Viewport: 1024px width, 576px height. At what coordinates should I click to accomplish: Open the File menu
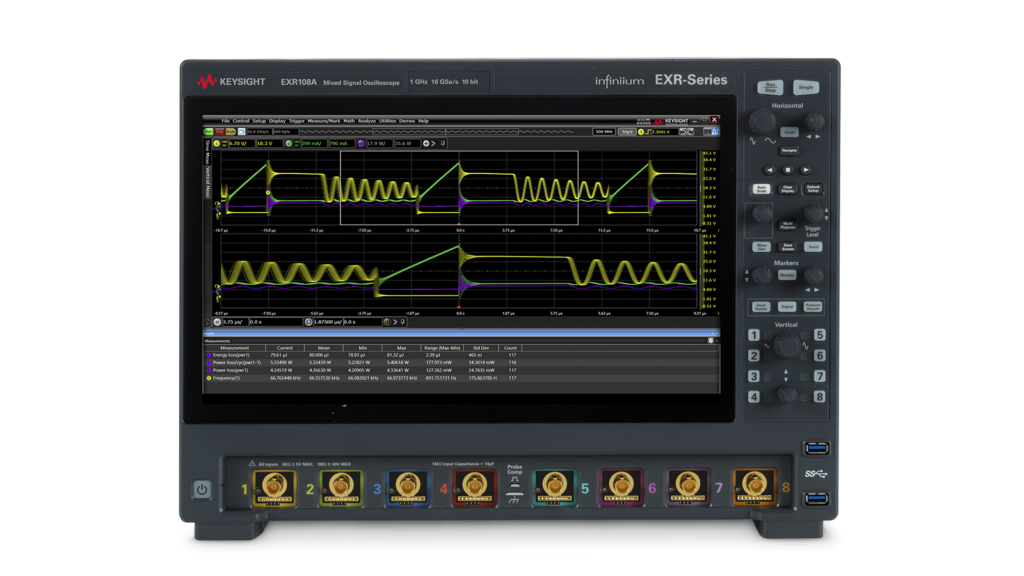tap(225, 121)
